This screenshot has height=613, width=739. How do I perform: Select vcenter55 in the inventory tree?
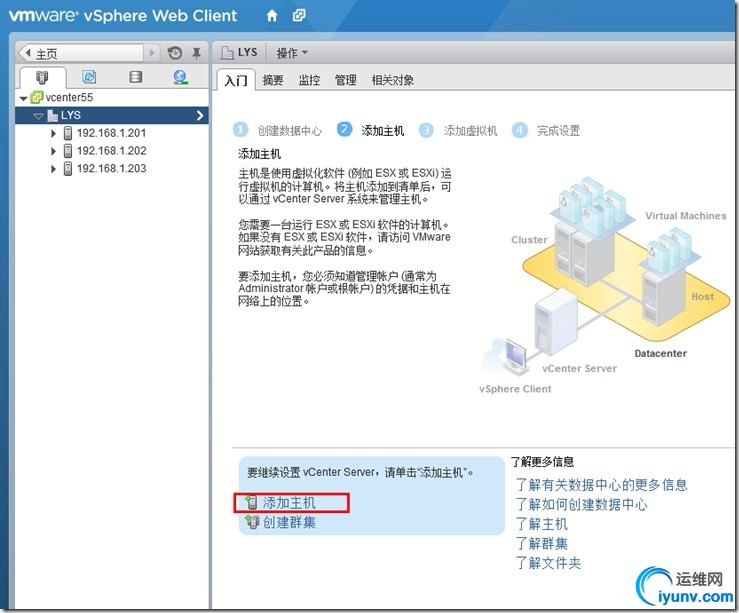coord(69,98)
